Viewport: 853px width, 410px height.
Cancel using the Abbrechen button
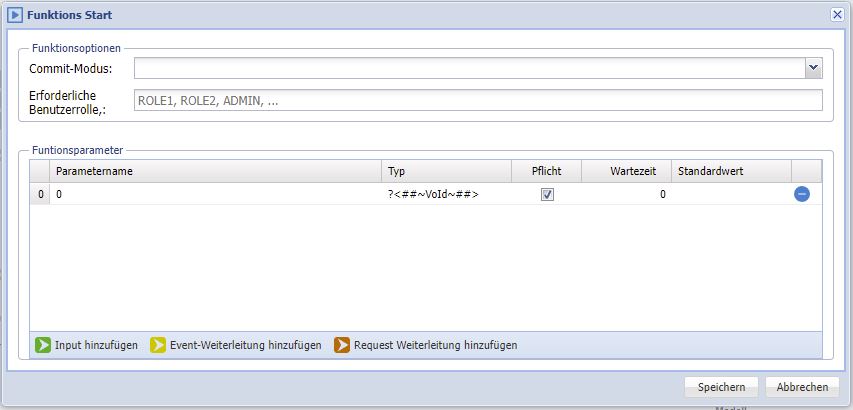coord(802,387)
